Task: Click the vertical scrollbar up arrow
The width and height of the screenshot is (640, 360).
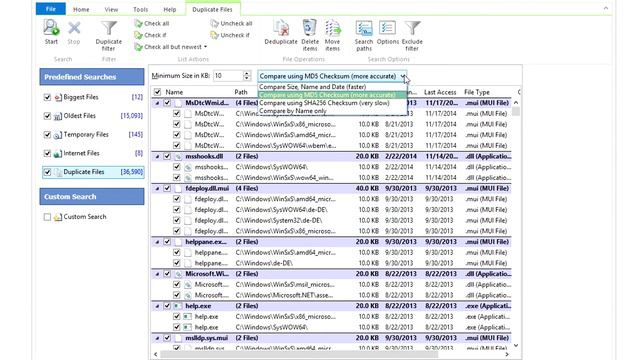Action: point(516,103)
